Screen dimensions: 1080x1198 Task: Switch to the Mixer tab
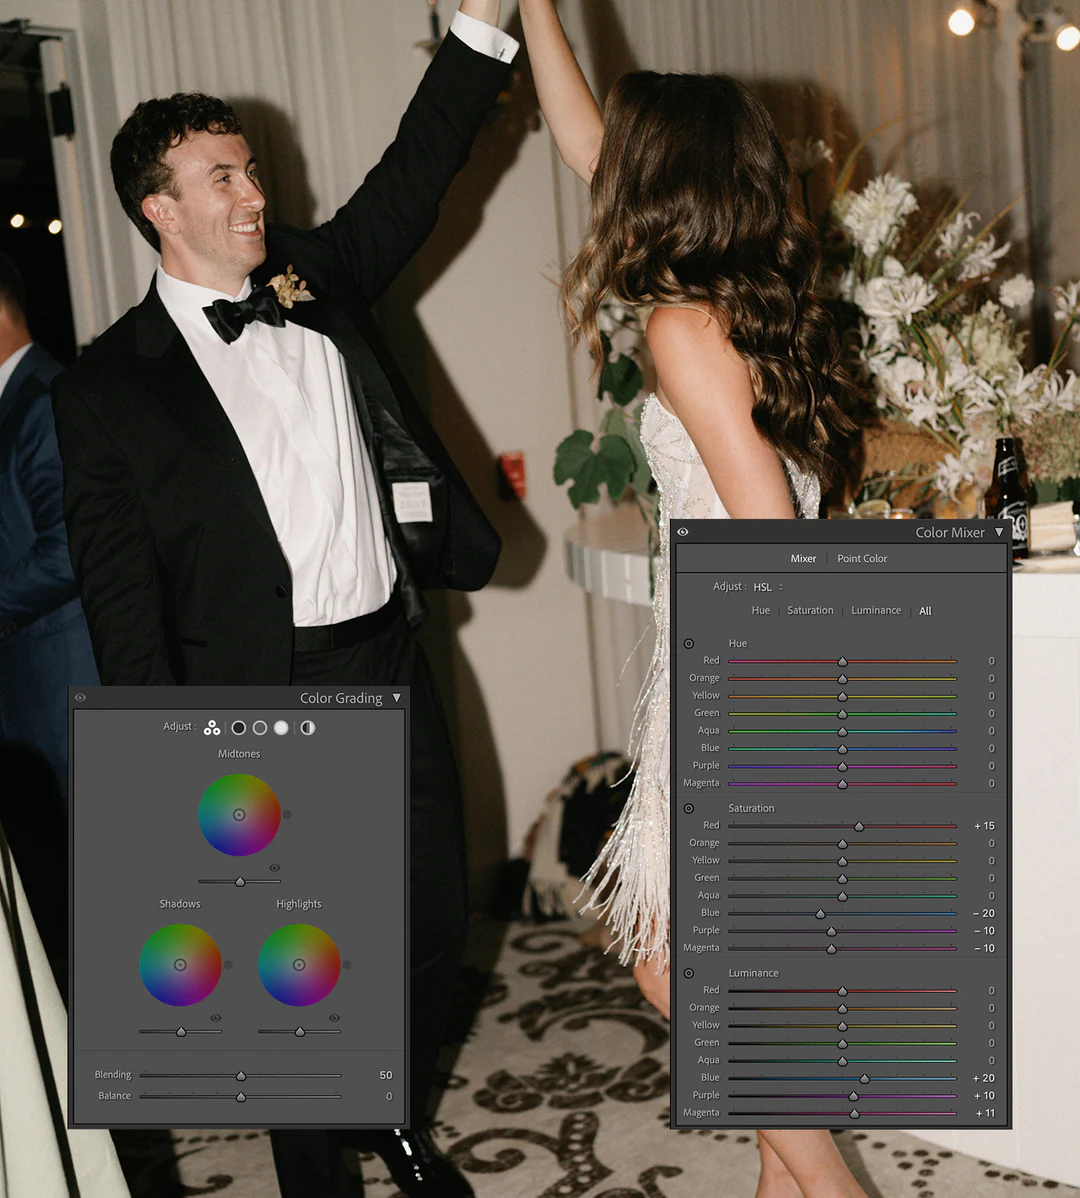[803, 559]
